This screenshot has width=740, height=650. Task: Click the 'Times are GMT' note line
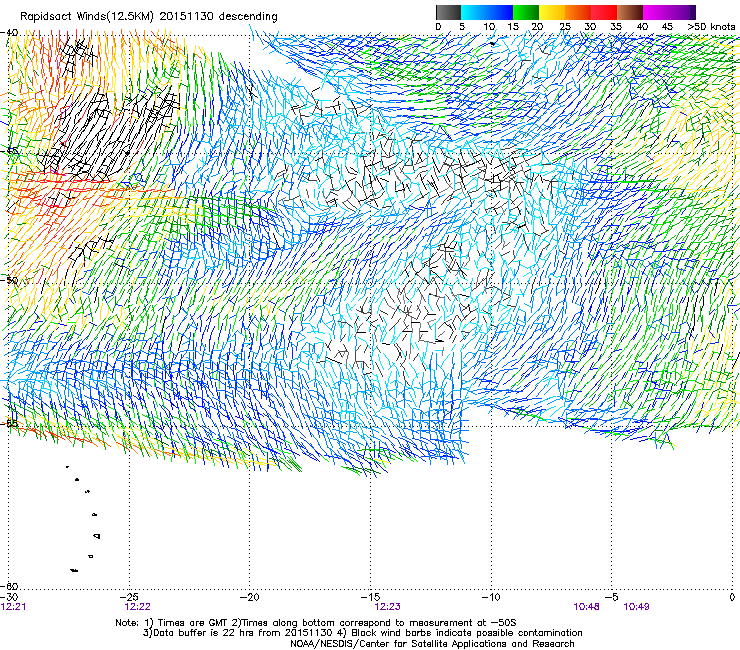point(316,623)
